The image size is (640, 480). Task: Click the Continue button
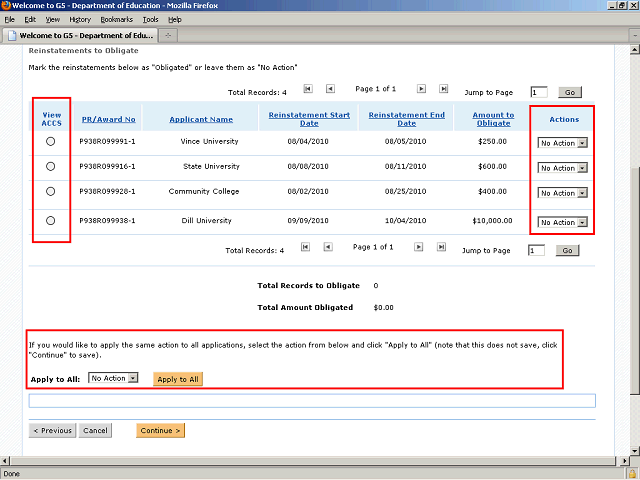160,431
